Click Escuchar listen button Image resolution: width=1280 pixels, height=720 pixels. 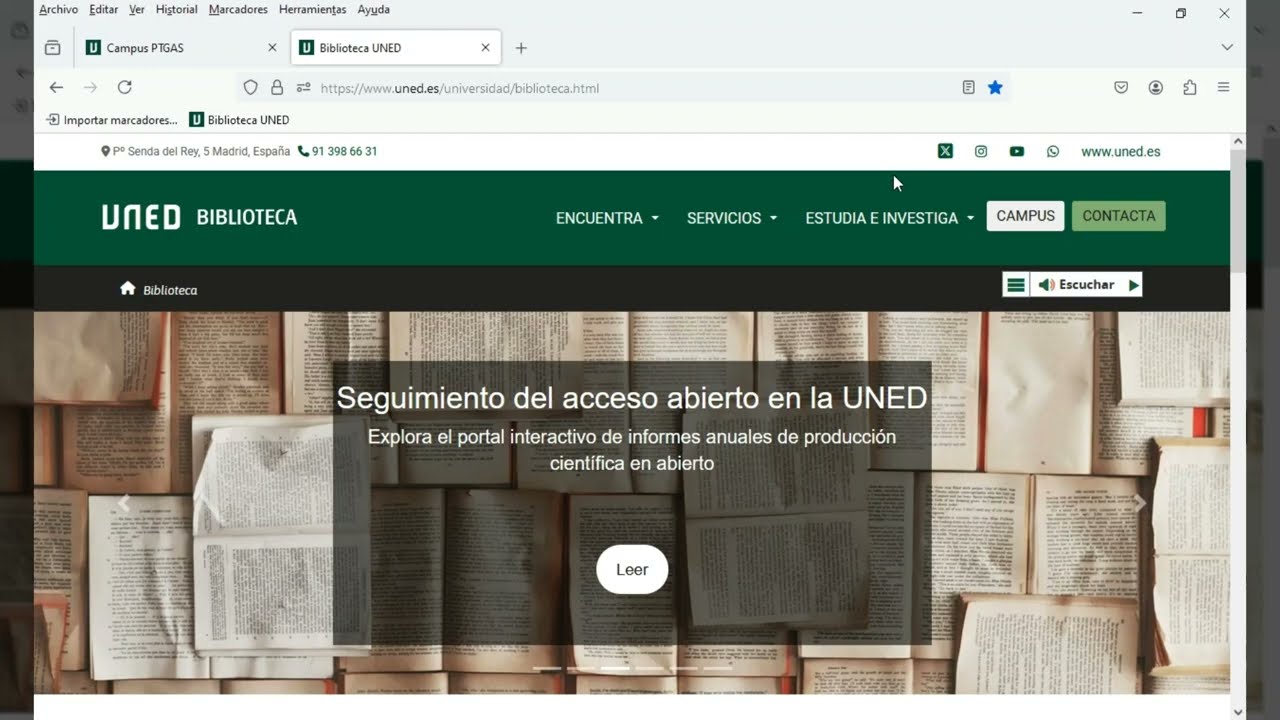pyautogui.click(x=1077, y=285)
